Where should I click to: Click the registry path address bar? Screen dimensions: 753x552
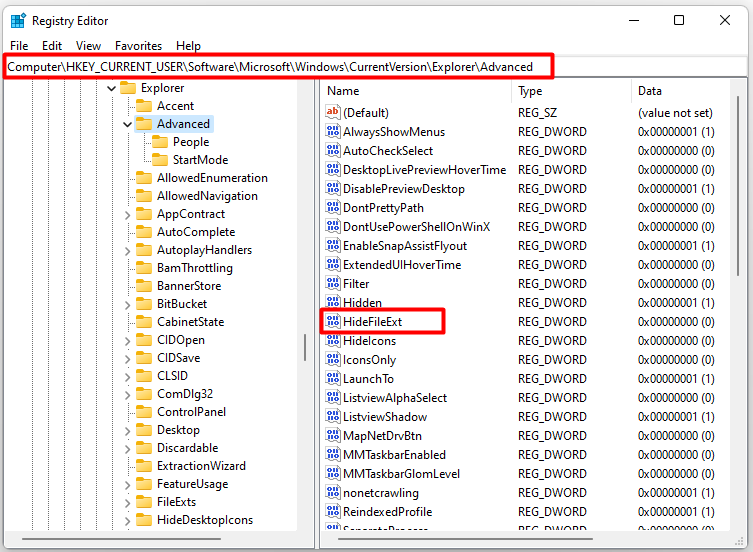click(x=279, y=66)
